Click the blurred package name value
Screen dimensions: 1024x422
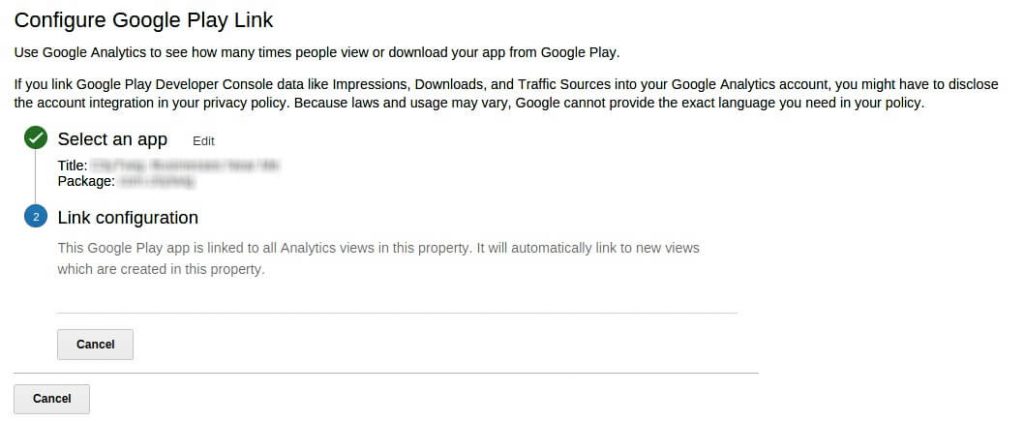tap(157, 182)
